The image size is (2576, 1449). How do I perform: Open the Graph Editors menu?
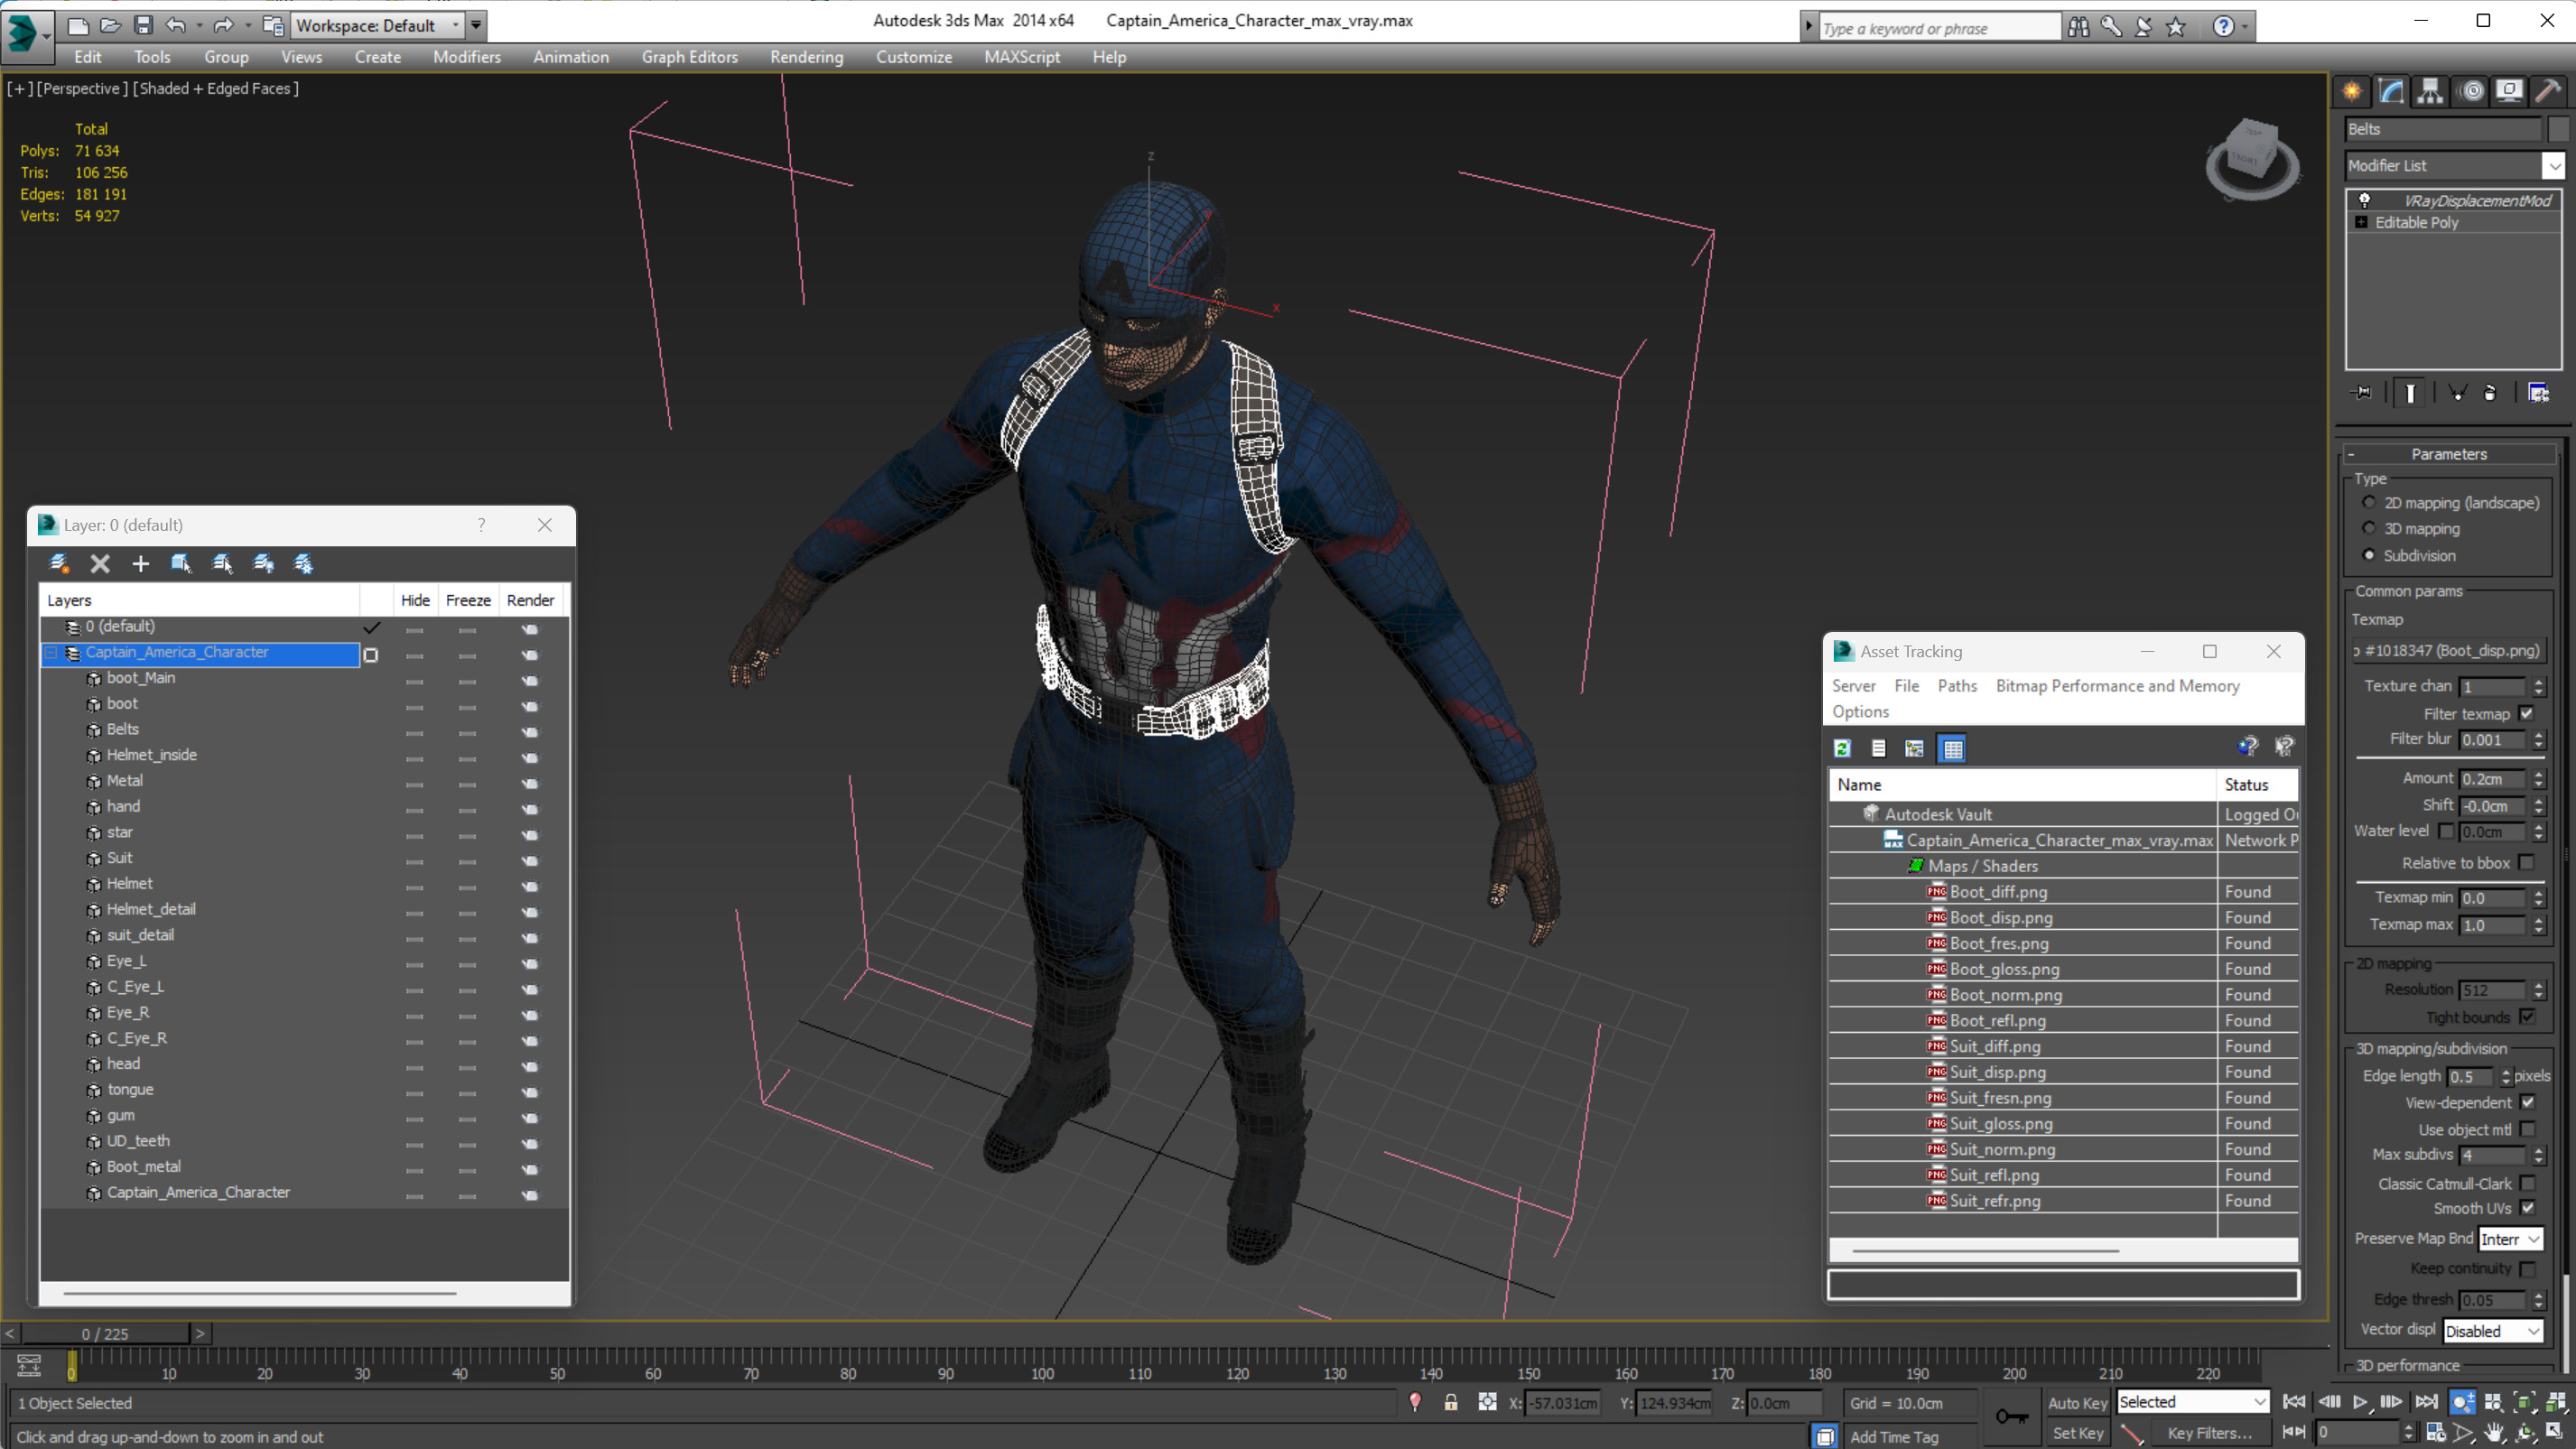[690, 57]
